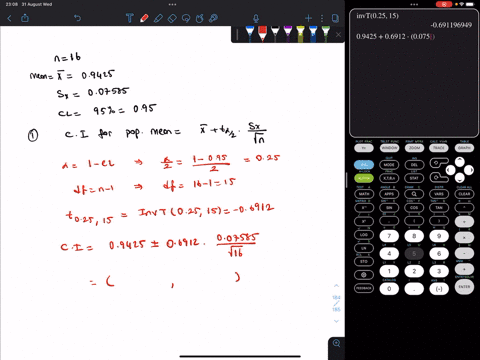Viewport: 480px width, 360px height.
Task: Go to next page using down chevron
Action: pos(336,321)
